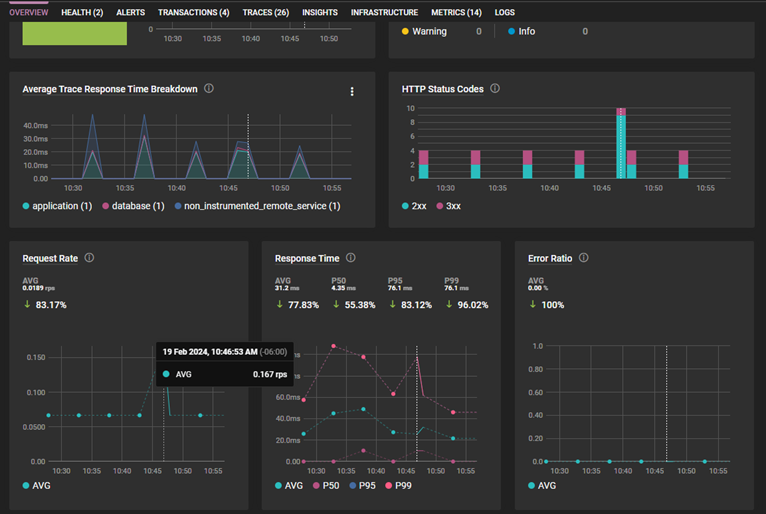View the Metrics (14) tab

456,12
